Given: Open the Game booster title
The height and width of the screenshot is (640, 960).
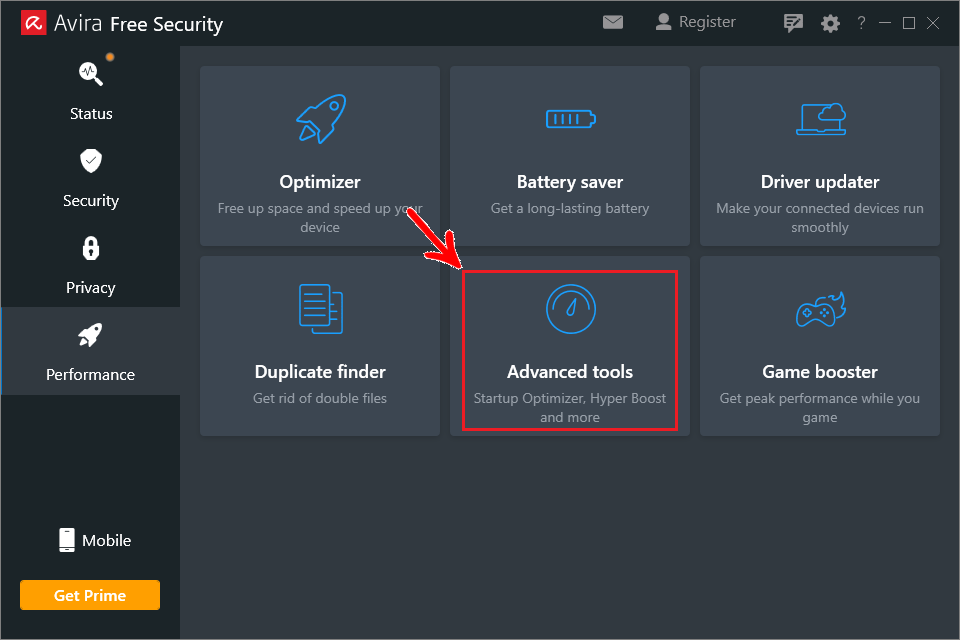Looking at the screenshot, I should coord(820,372).
